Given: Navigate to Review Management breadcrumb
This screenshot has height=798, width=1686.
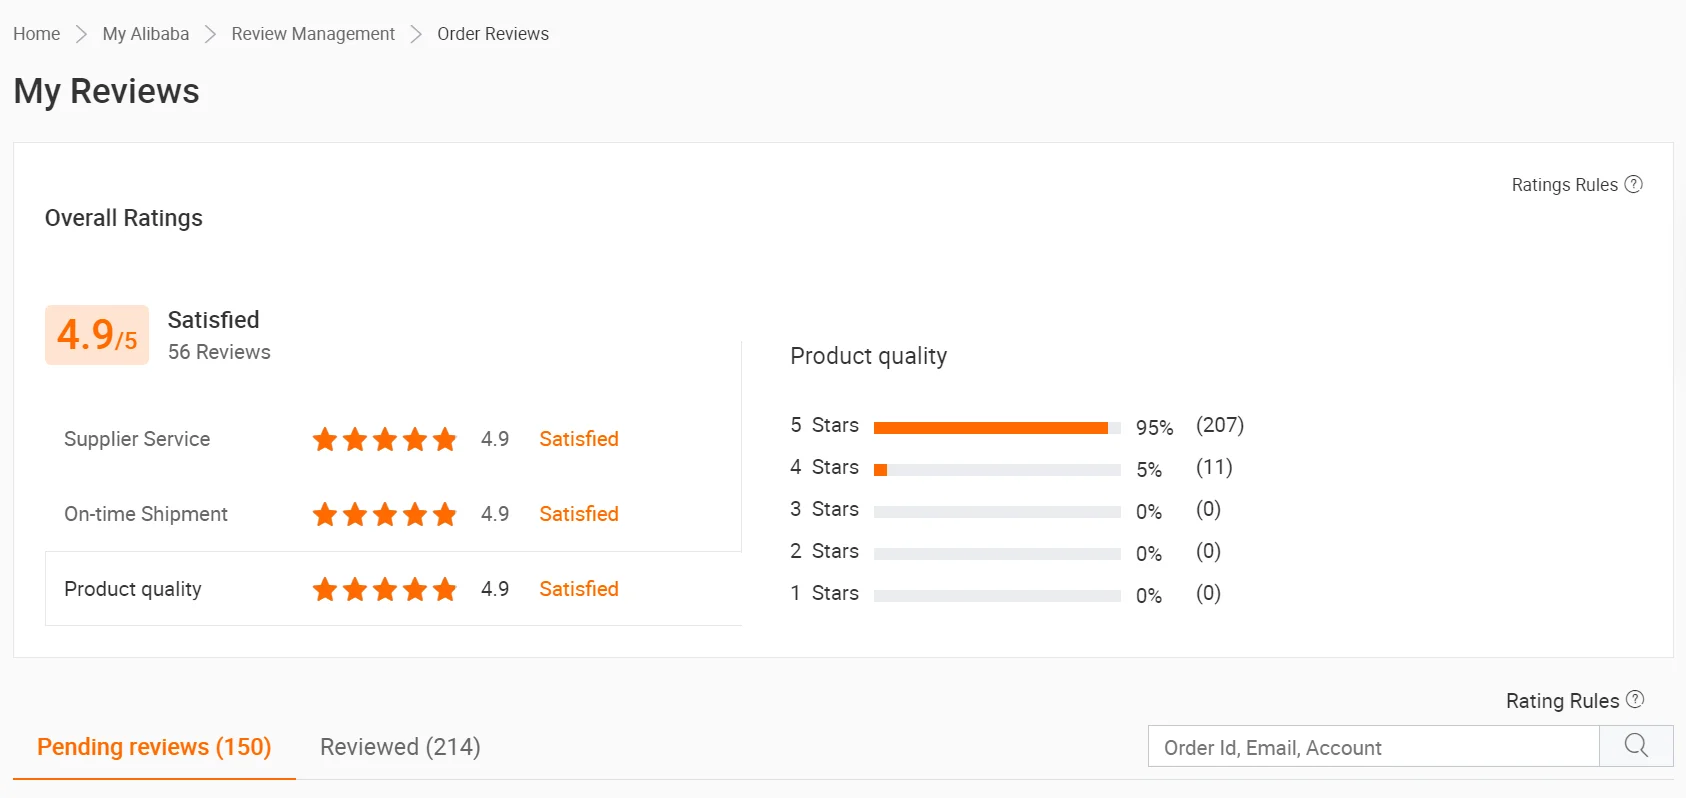Looking at the screenshot, I should (x=313, y=34).
